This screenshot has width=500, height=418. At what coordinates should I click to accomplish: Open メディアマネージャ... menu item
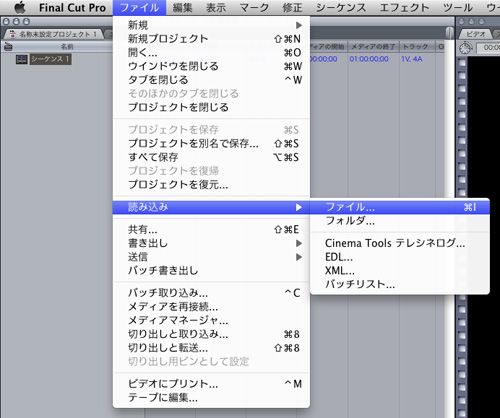pyautogui.click(x=211, y=320)
